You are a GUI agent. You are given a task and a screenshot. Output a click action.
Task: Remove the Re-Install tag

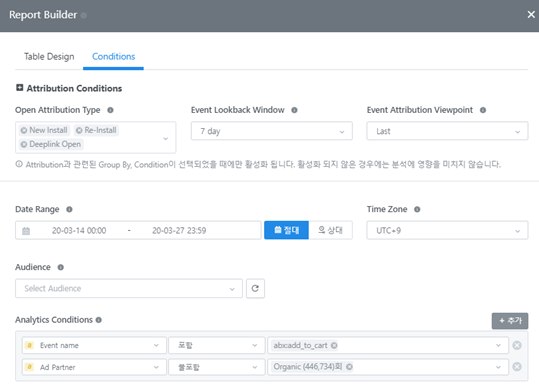tap(79, 131)
